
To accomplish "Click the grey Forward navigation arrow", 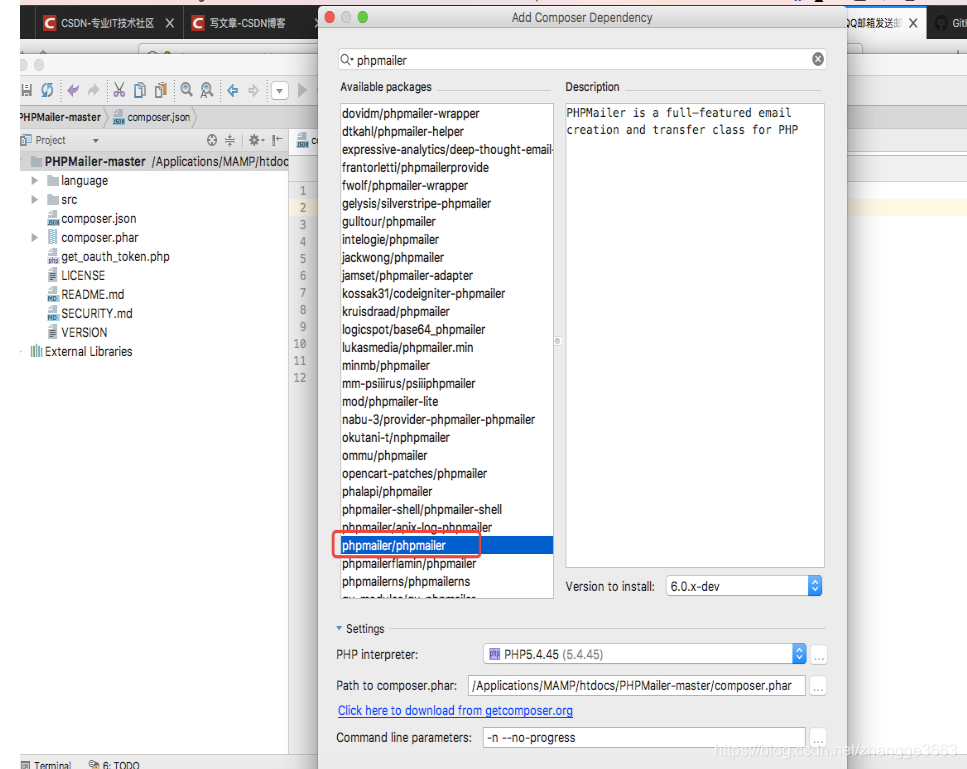I will pyautogui.click(x=253, y=91).
